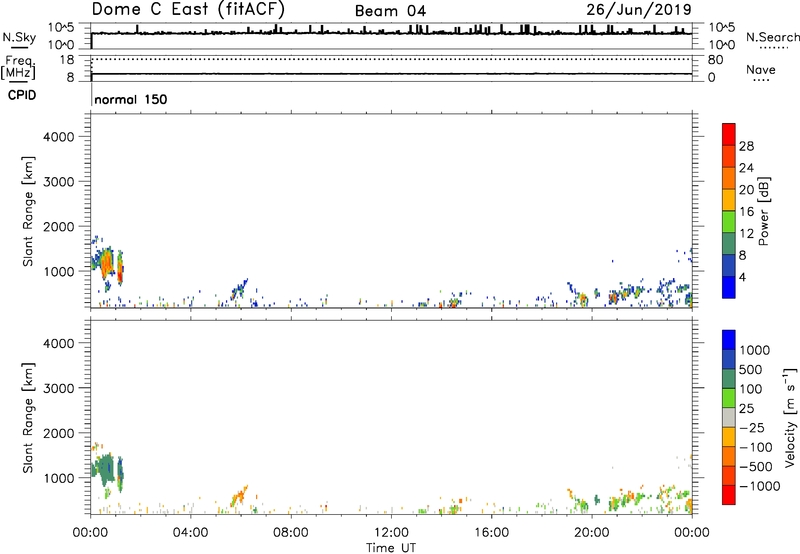The width and height of the screenshot is (800, 554).
Task: Click the '16:00' time tick label
Action: tap(491, 533)
